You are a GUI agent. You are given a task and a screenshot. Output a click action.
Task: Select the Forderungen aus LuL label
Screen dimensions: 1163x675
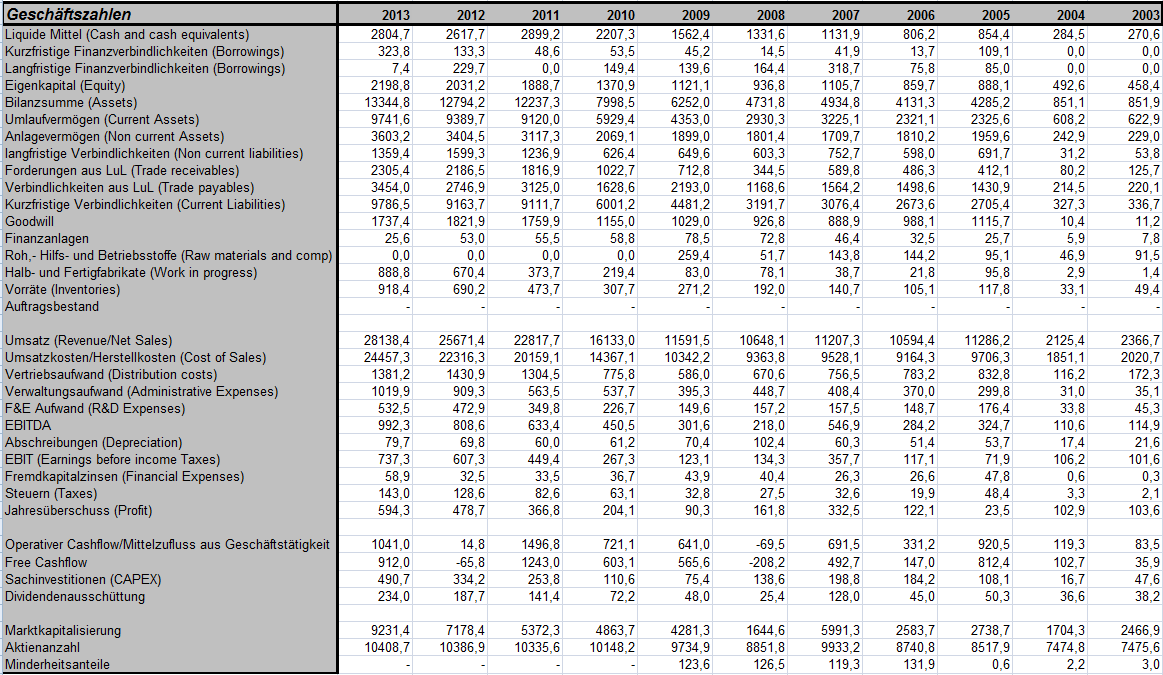[122, 171]
